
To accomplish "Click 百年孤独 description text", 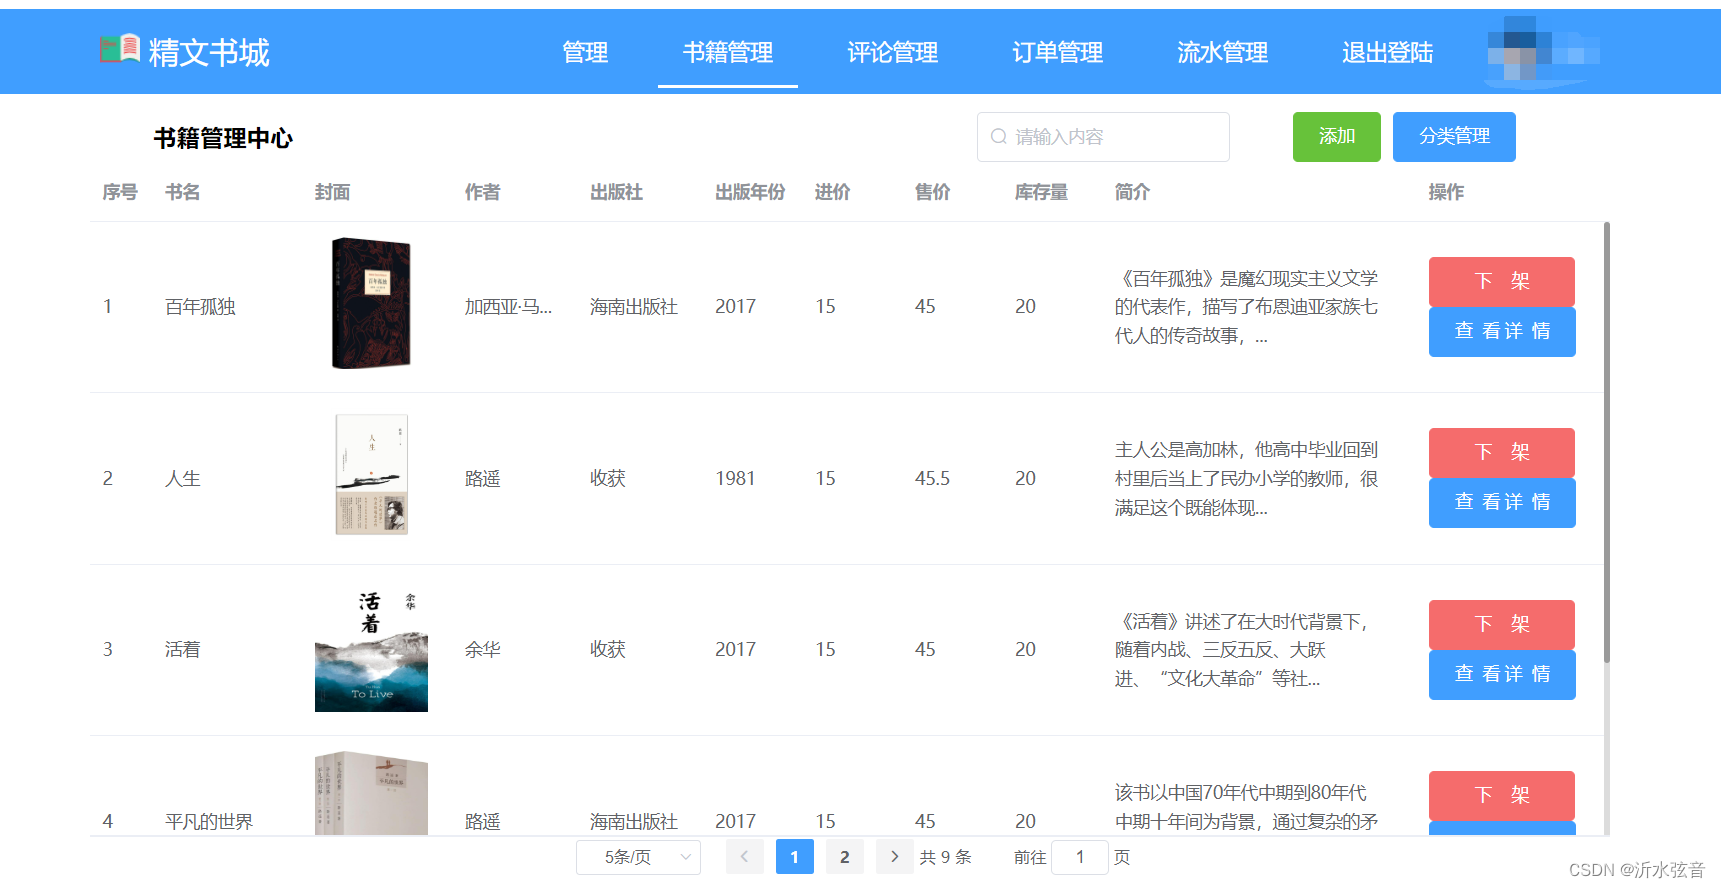I will 1246,307.
